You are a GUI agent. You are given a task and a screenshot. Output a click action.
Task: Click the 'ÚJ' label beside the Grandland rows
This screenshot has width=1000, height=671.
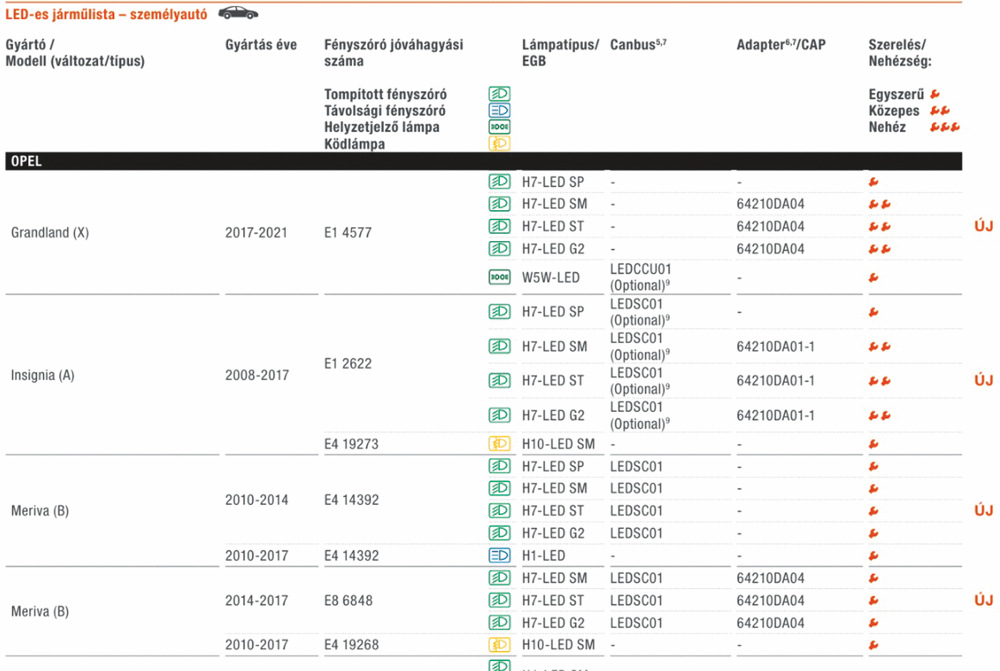[983, 226]
